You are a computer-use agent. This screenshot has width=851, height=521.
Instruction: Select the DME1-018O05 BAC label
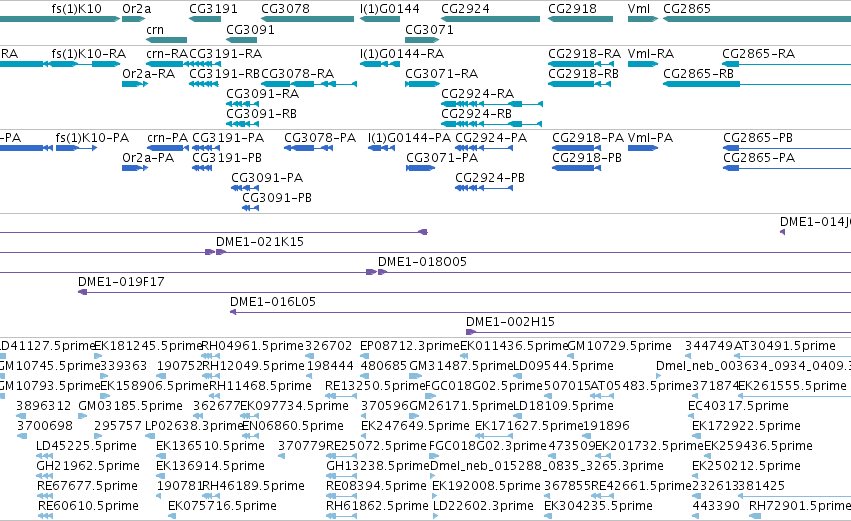pos(422,262)
